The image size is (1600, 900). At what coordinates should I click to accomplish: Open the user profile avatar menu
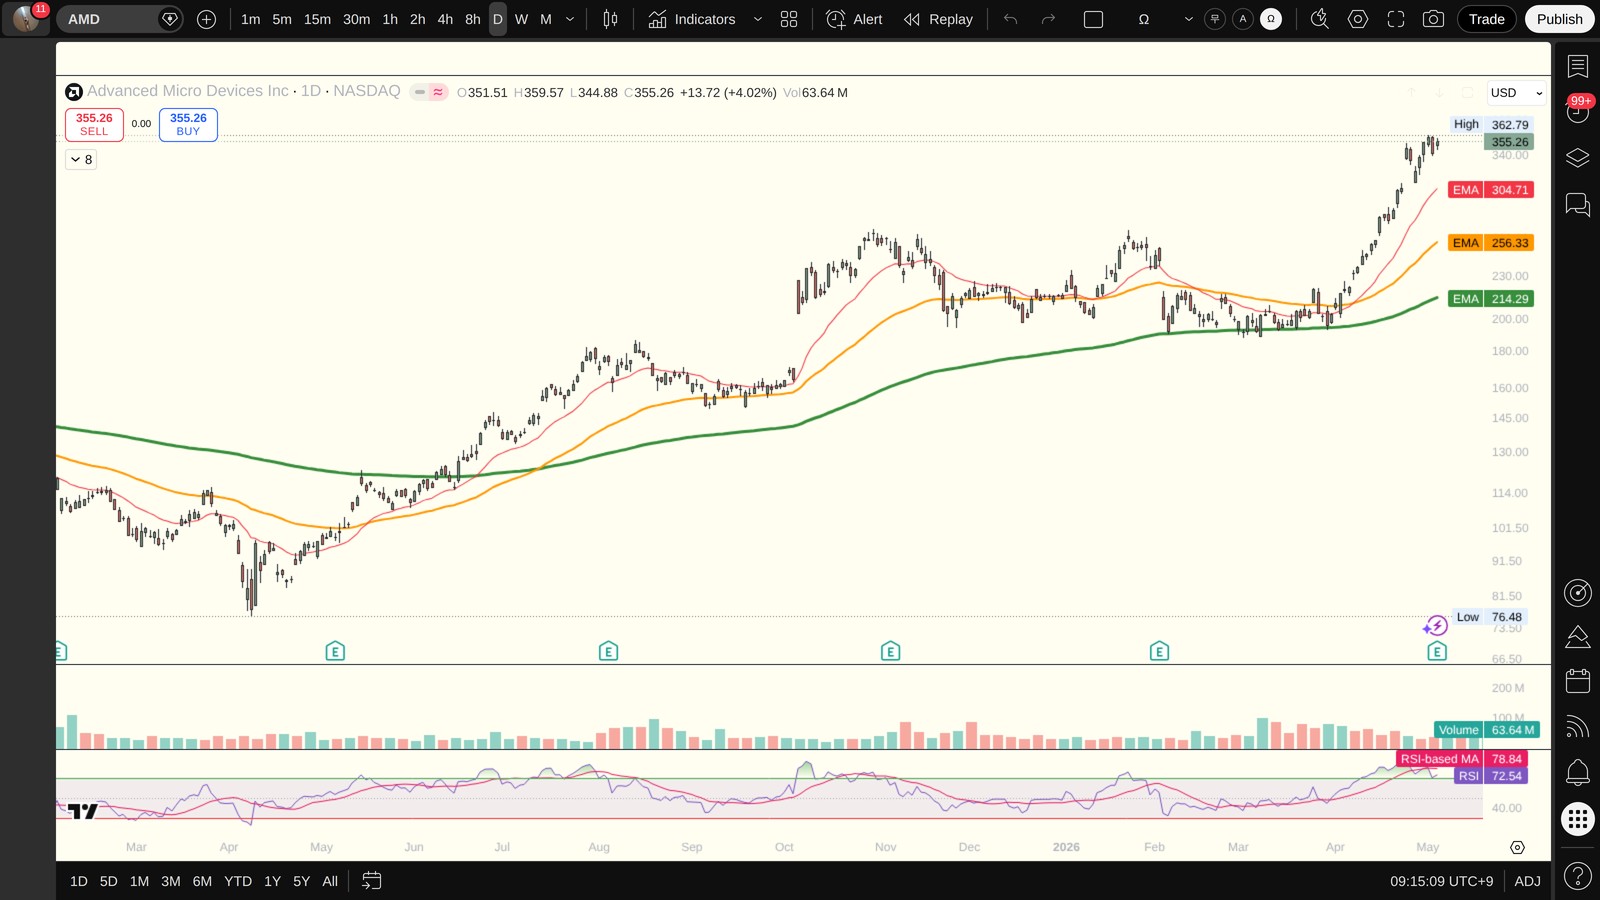pyautogui.click(x=26, y=19)
